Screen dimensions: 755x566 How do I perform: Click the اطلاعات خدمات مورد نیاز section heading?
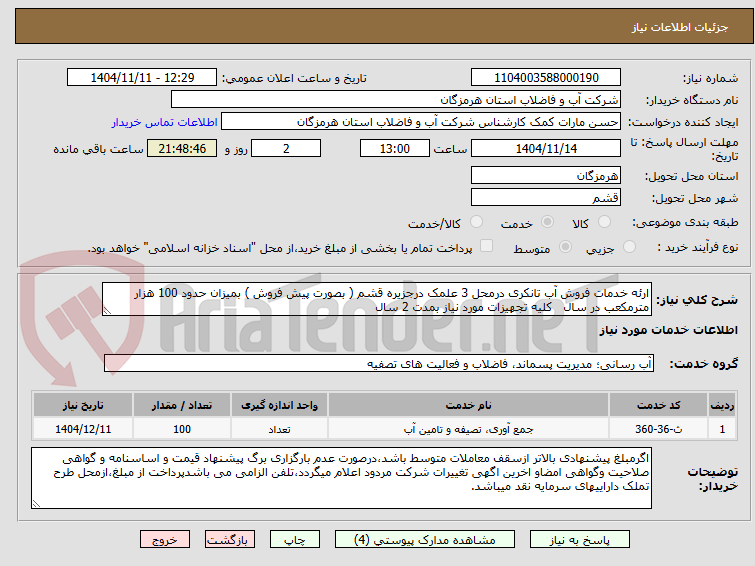[x=668, y=330]
